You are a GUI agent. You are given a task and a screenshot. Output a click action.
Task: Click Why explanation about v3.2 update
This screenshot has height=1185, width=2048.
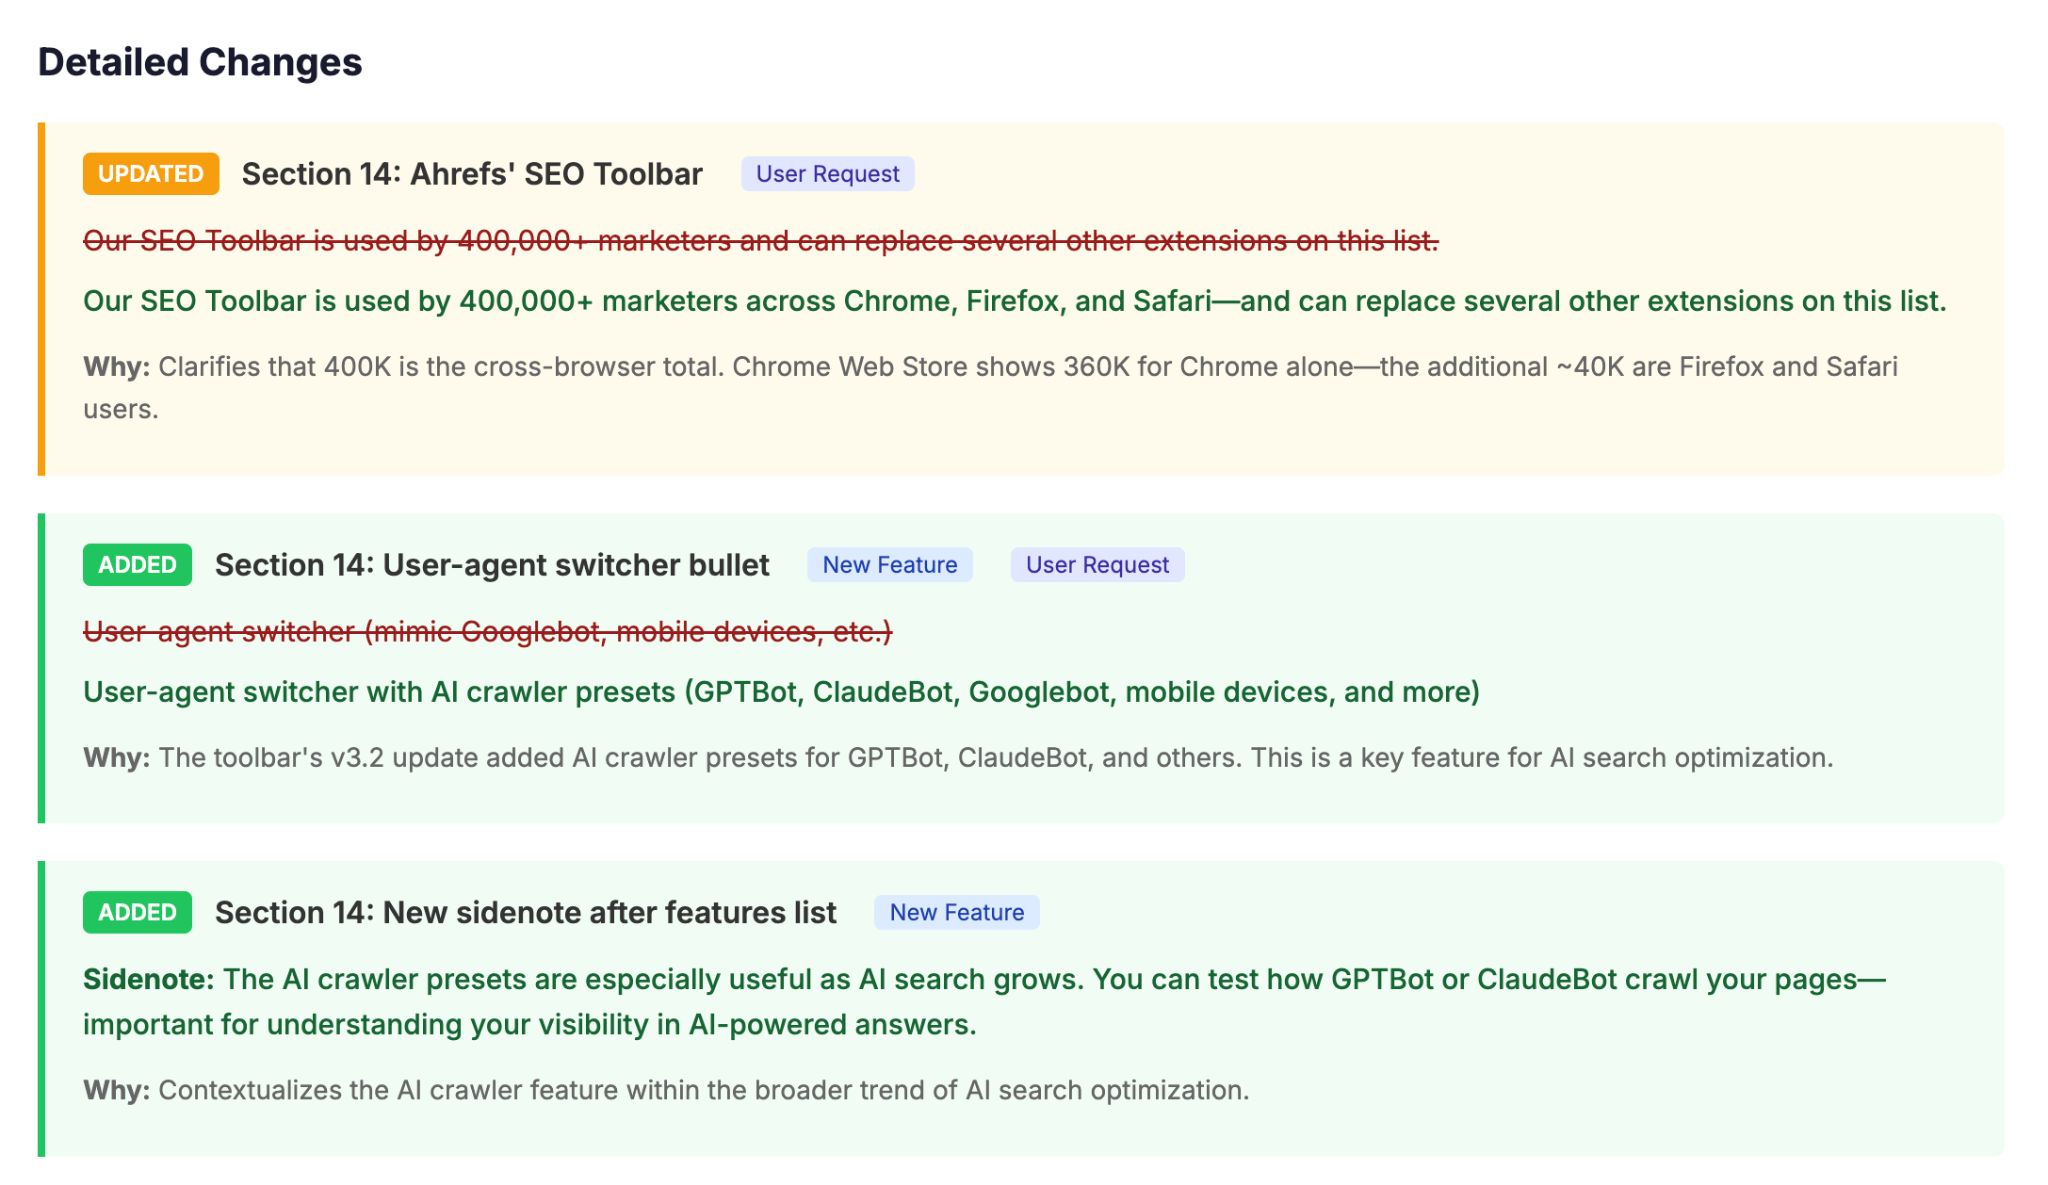click(958, 758)
